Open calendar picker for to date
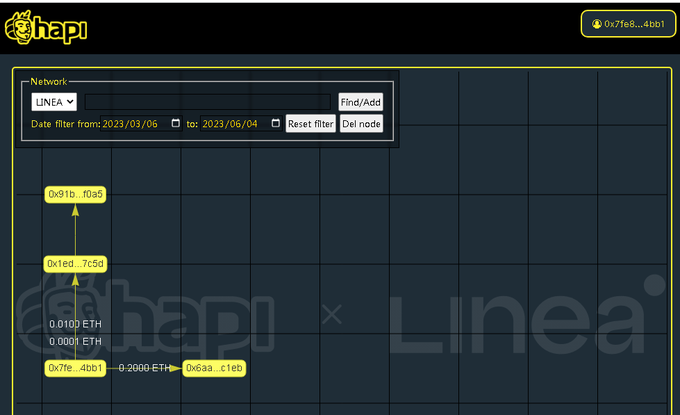This screenshot has width=680, height=415. (275, 123)
